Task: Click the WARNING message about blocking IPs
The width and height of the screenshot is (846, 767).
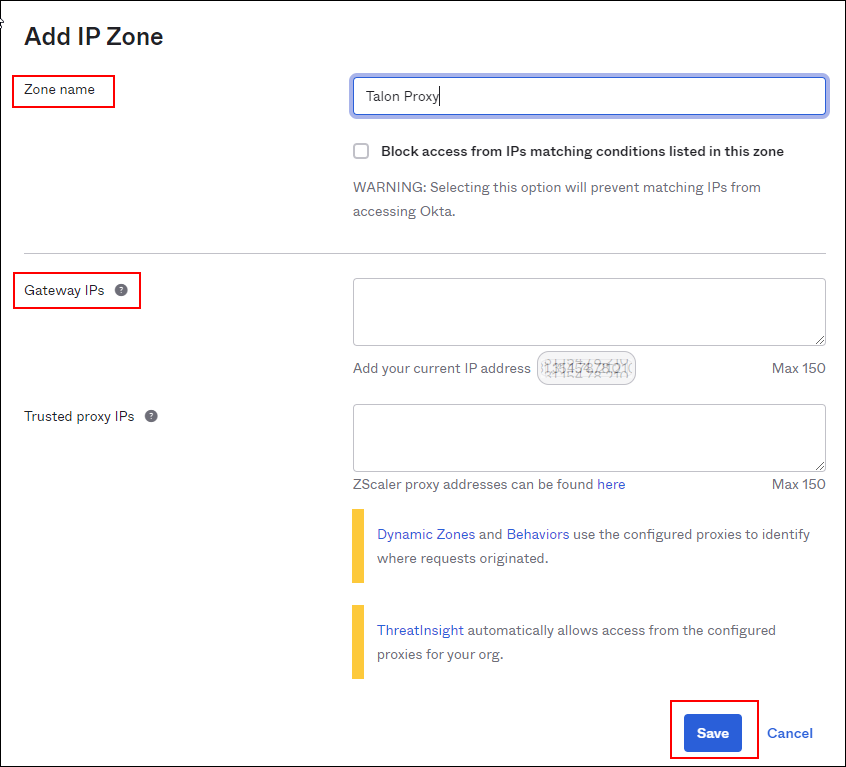Action: 557,199
